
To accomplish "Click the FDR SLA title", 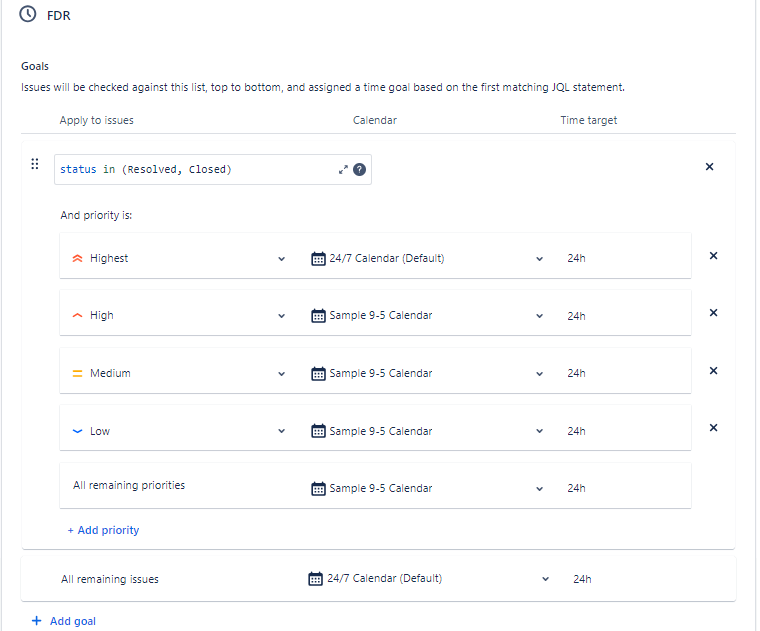I will click(59, 16).
